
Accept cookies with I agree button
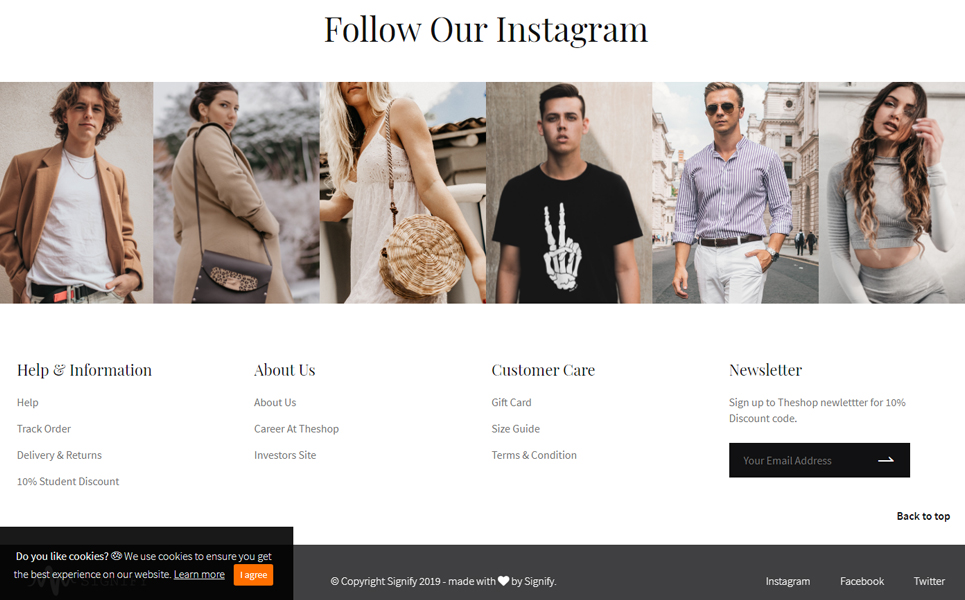(253, 575)
